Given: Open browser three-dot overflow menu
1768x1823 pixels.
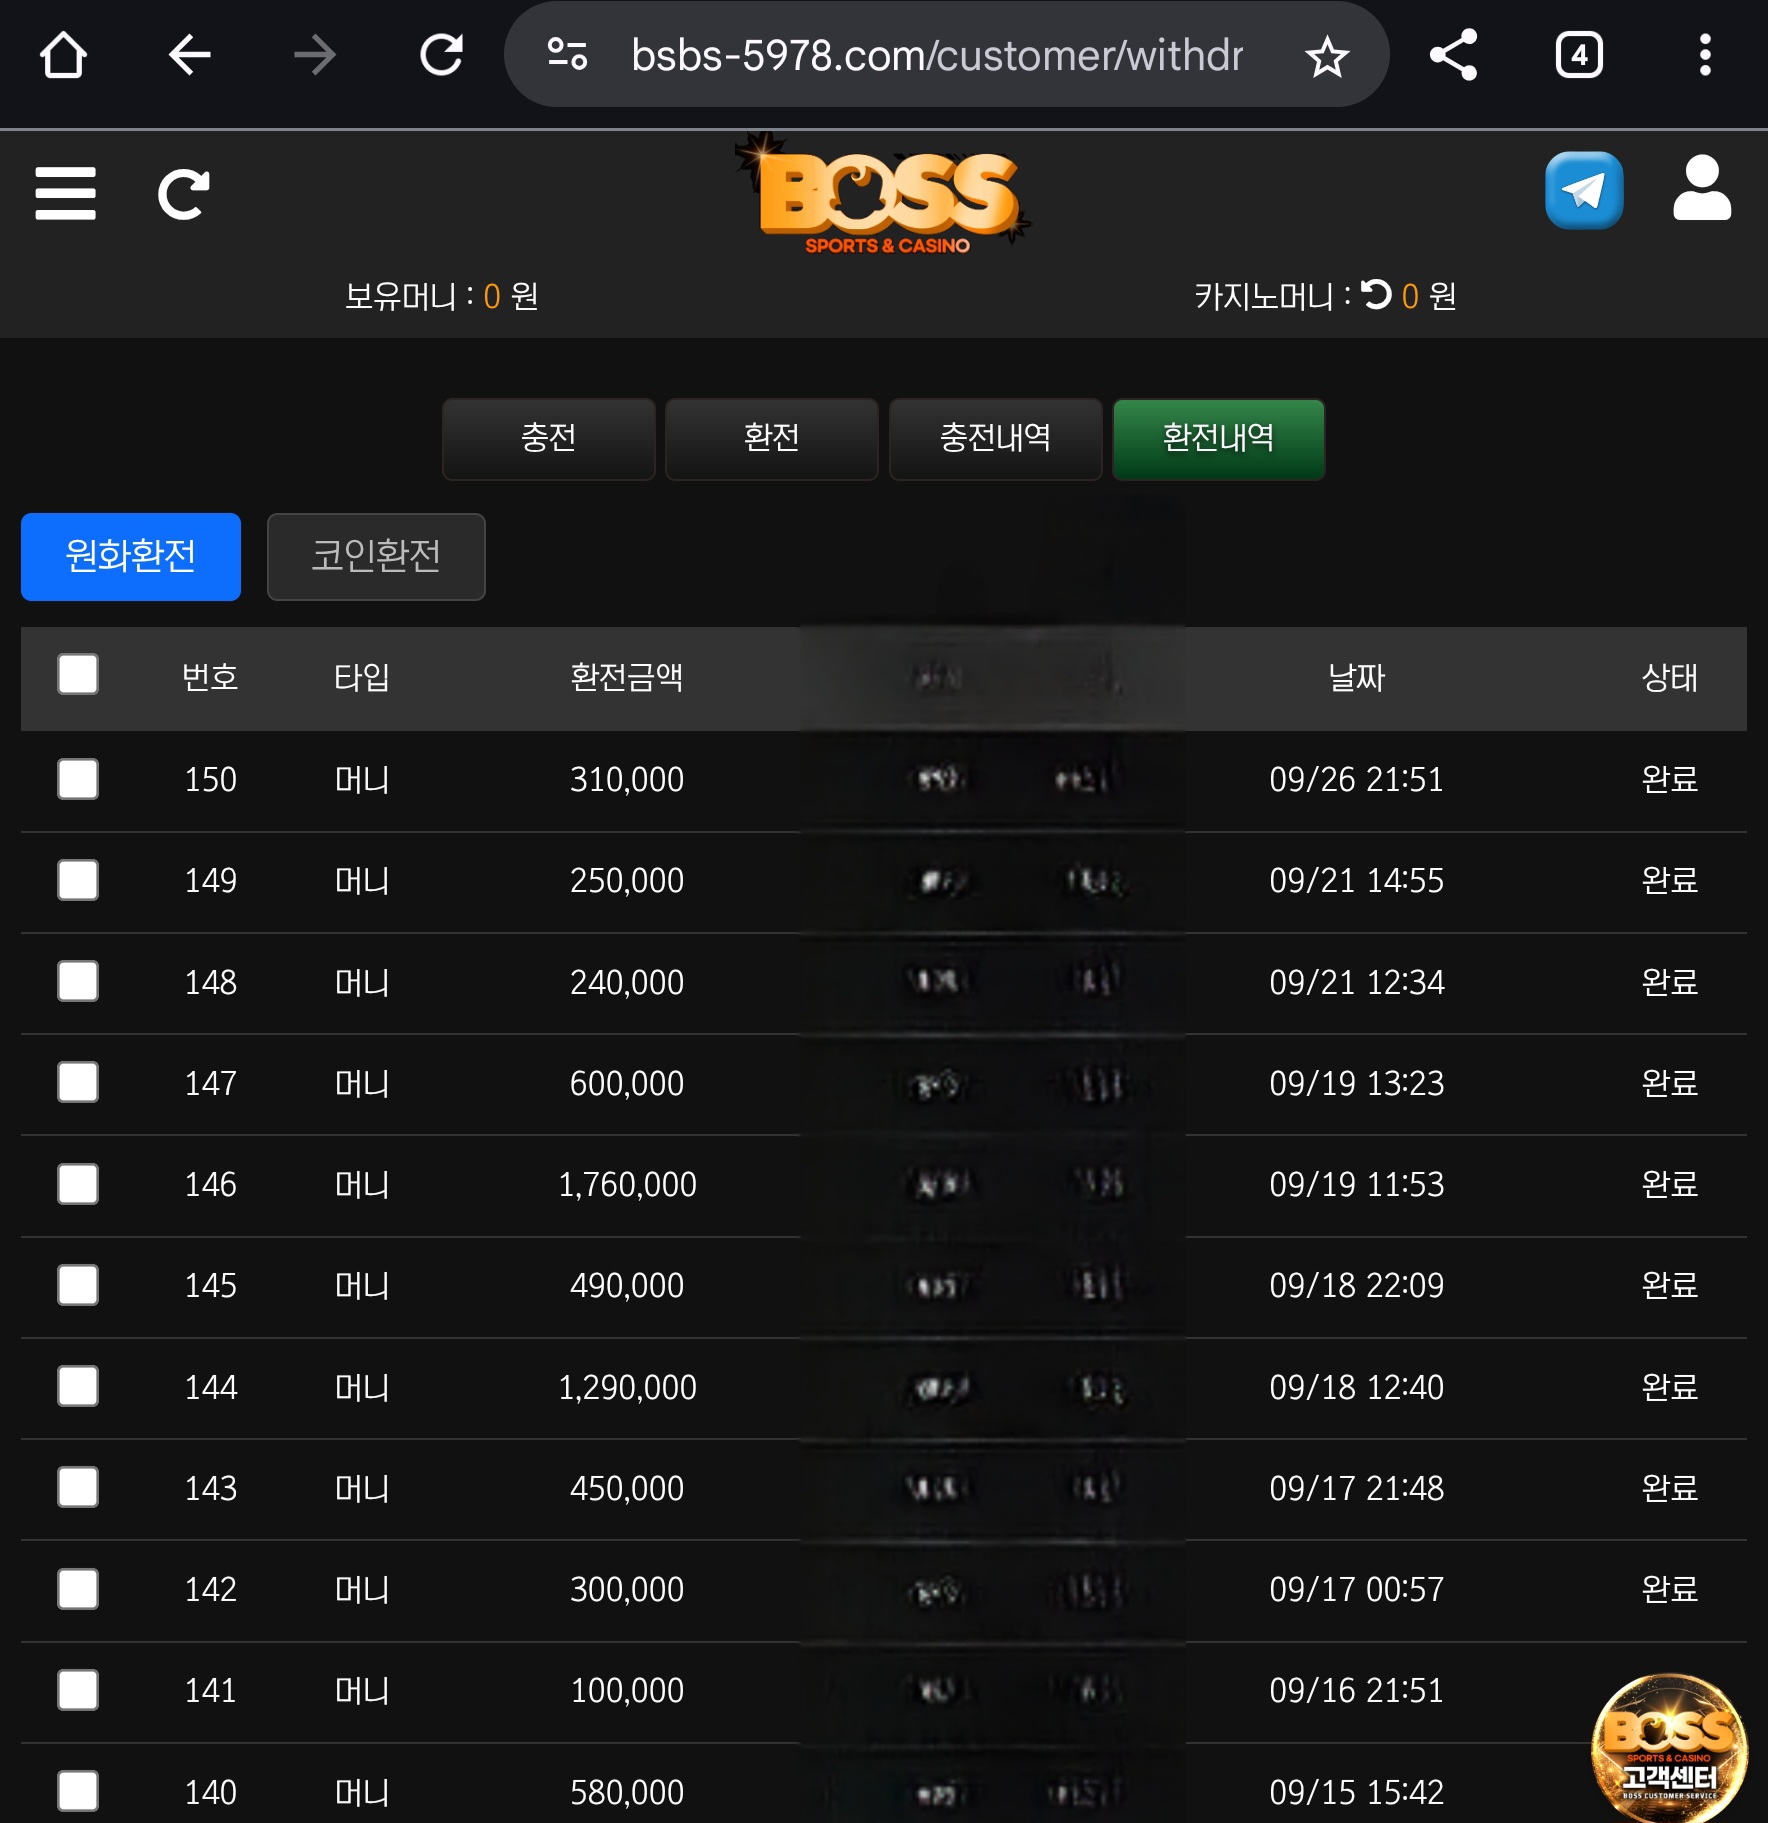Looking at the screenshot, I should click(x=1705, y=55).
